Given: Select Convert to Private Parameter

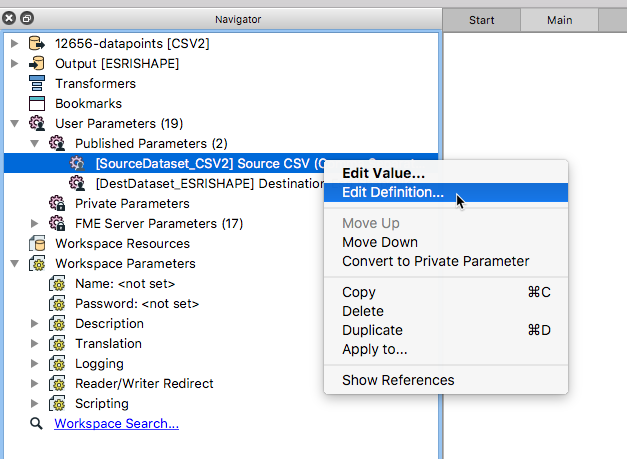Looking at the screenshot, I should click(435, 261).
